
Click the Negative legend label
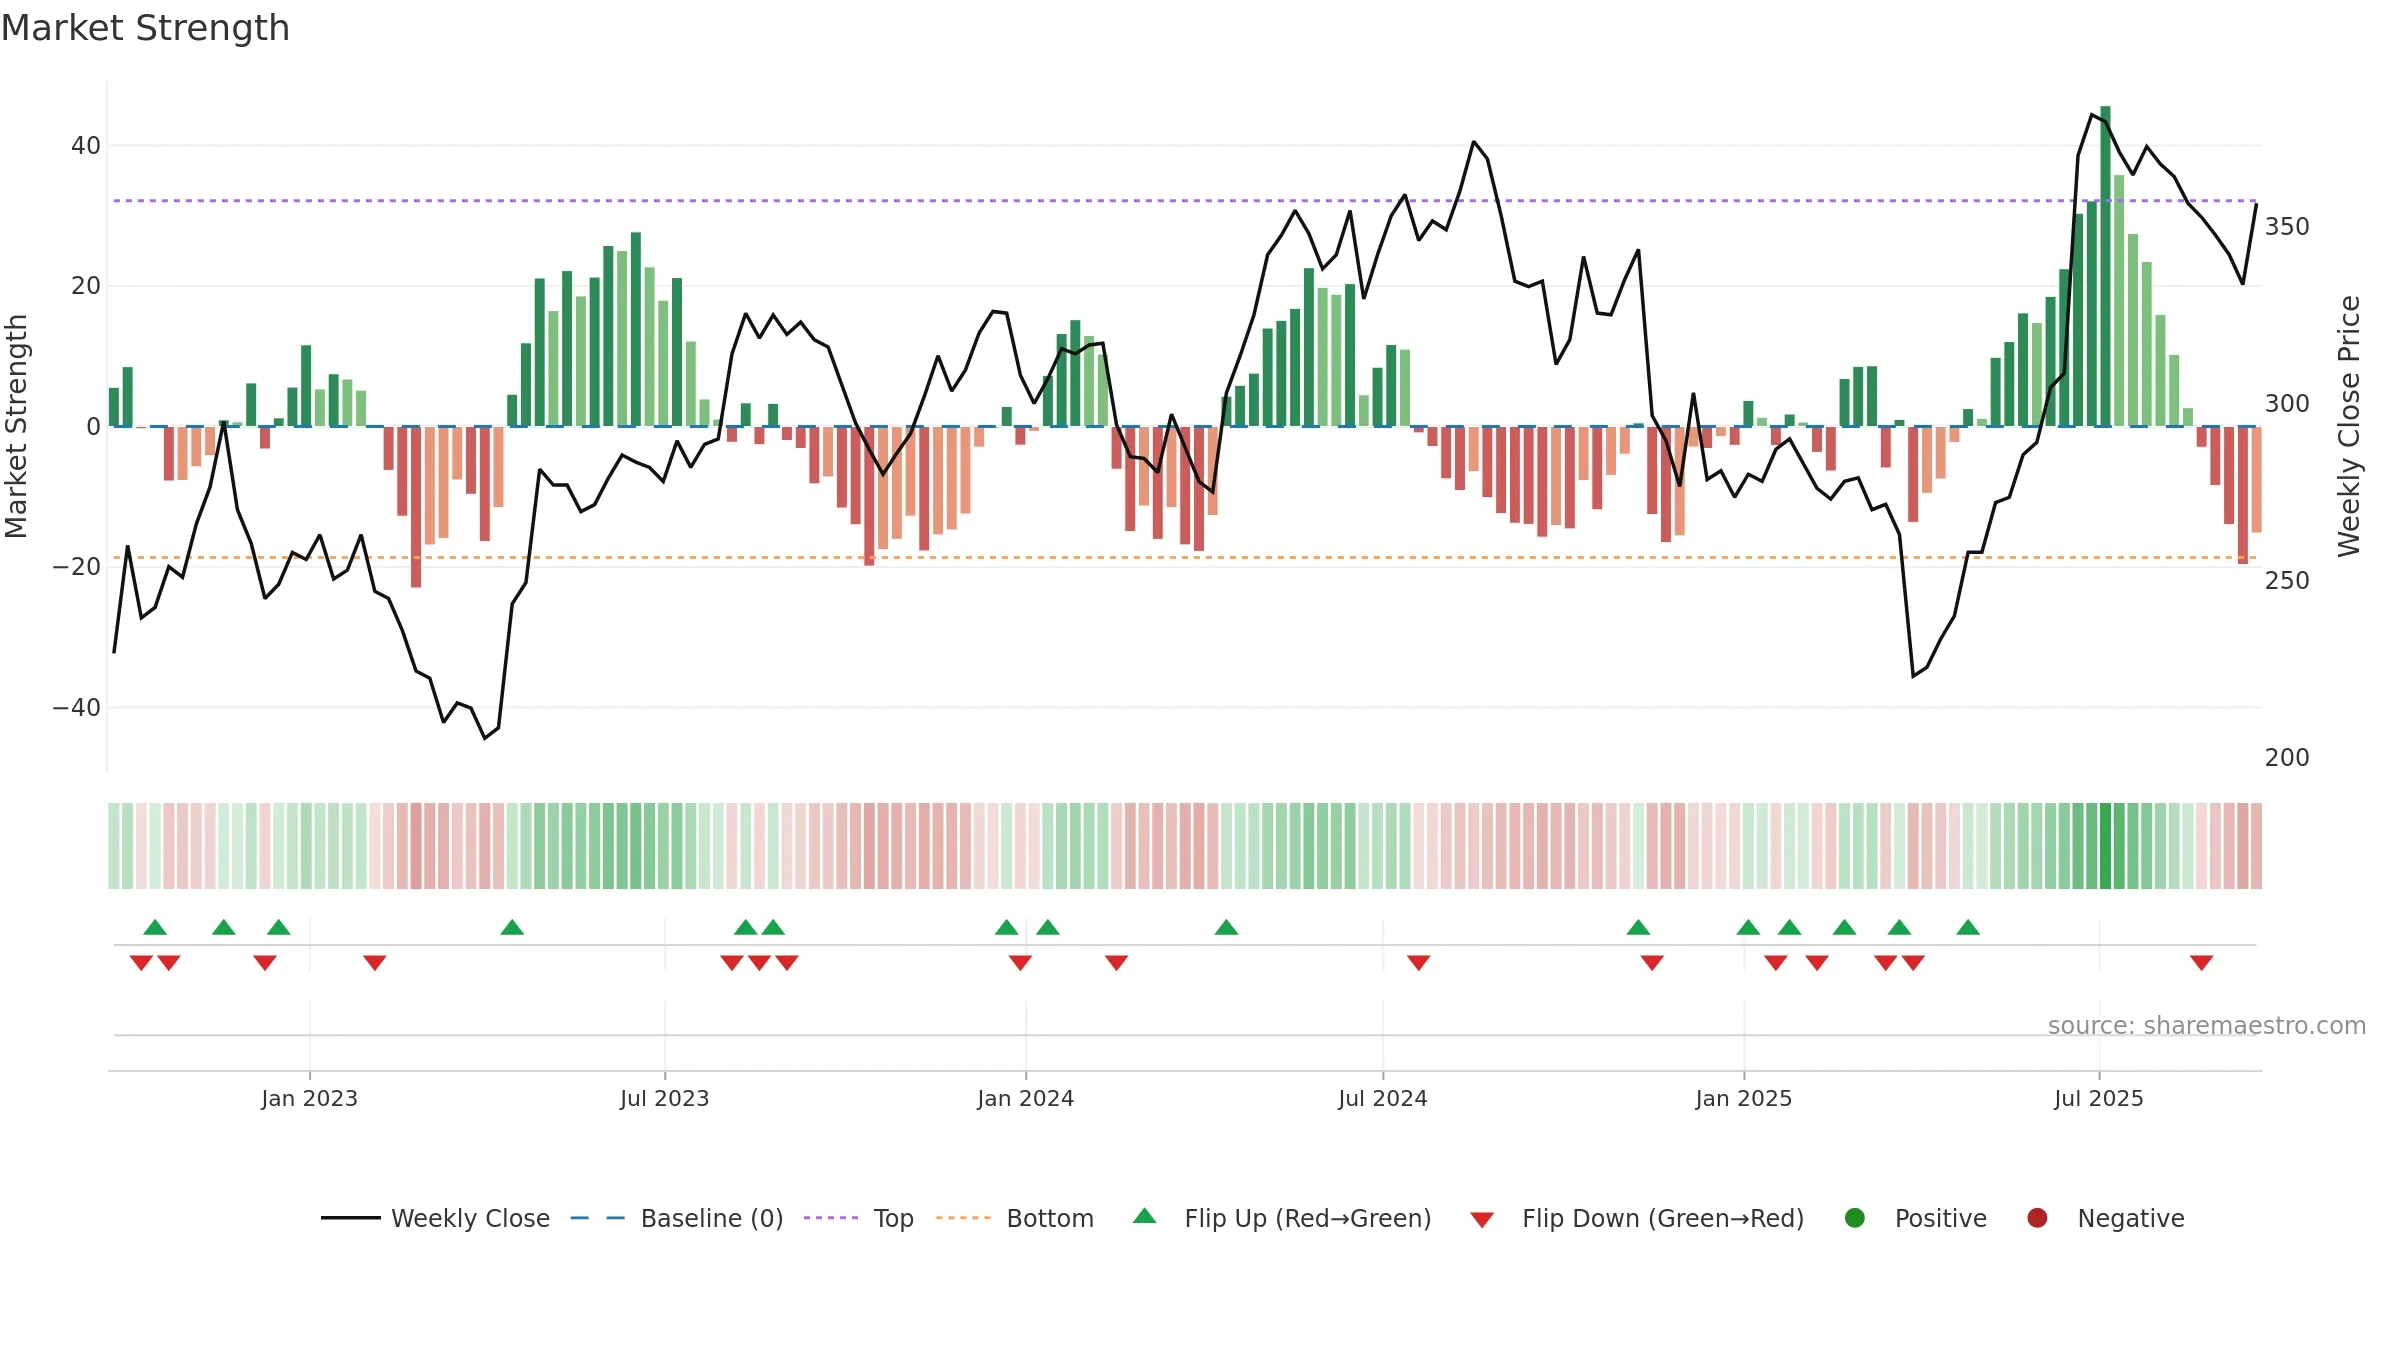pyautogui.click(x=2131, y=1219)
